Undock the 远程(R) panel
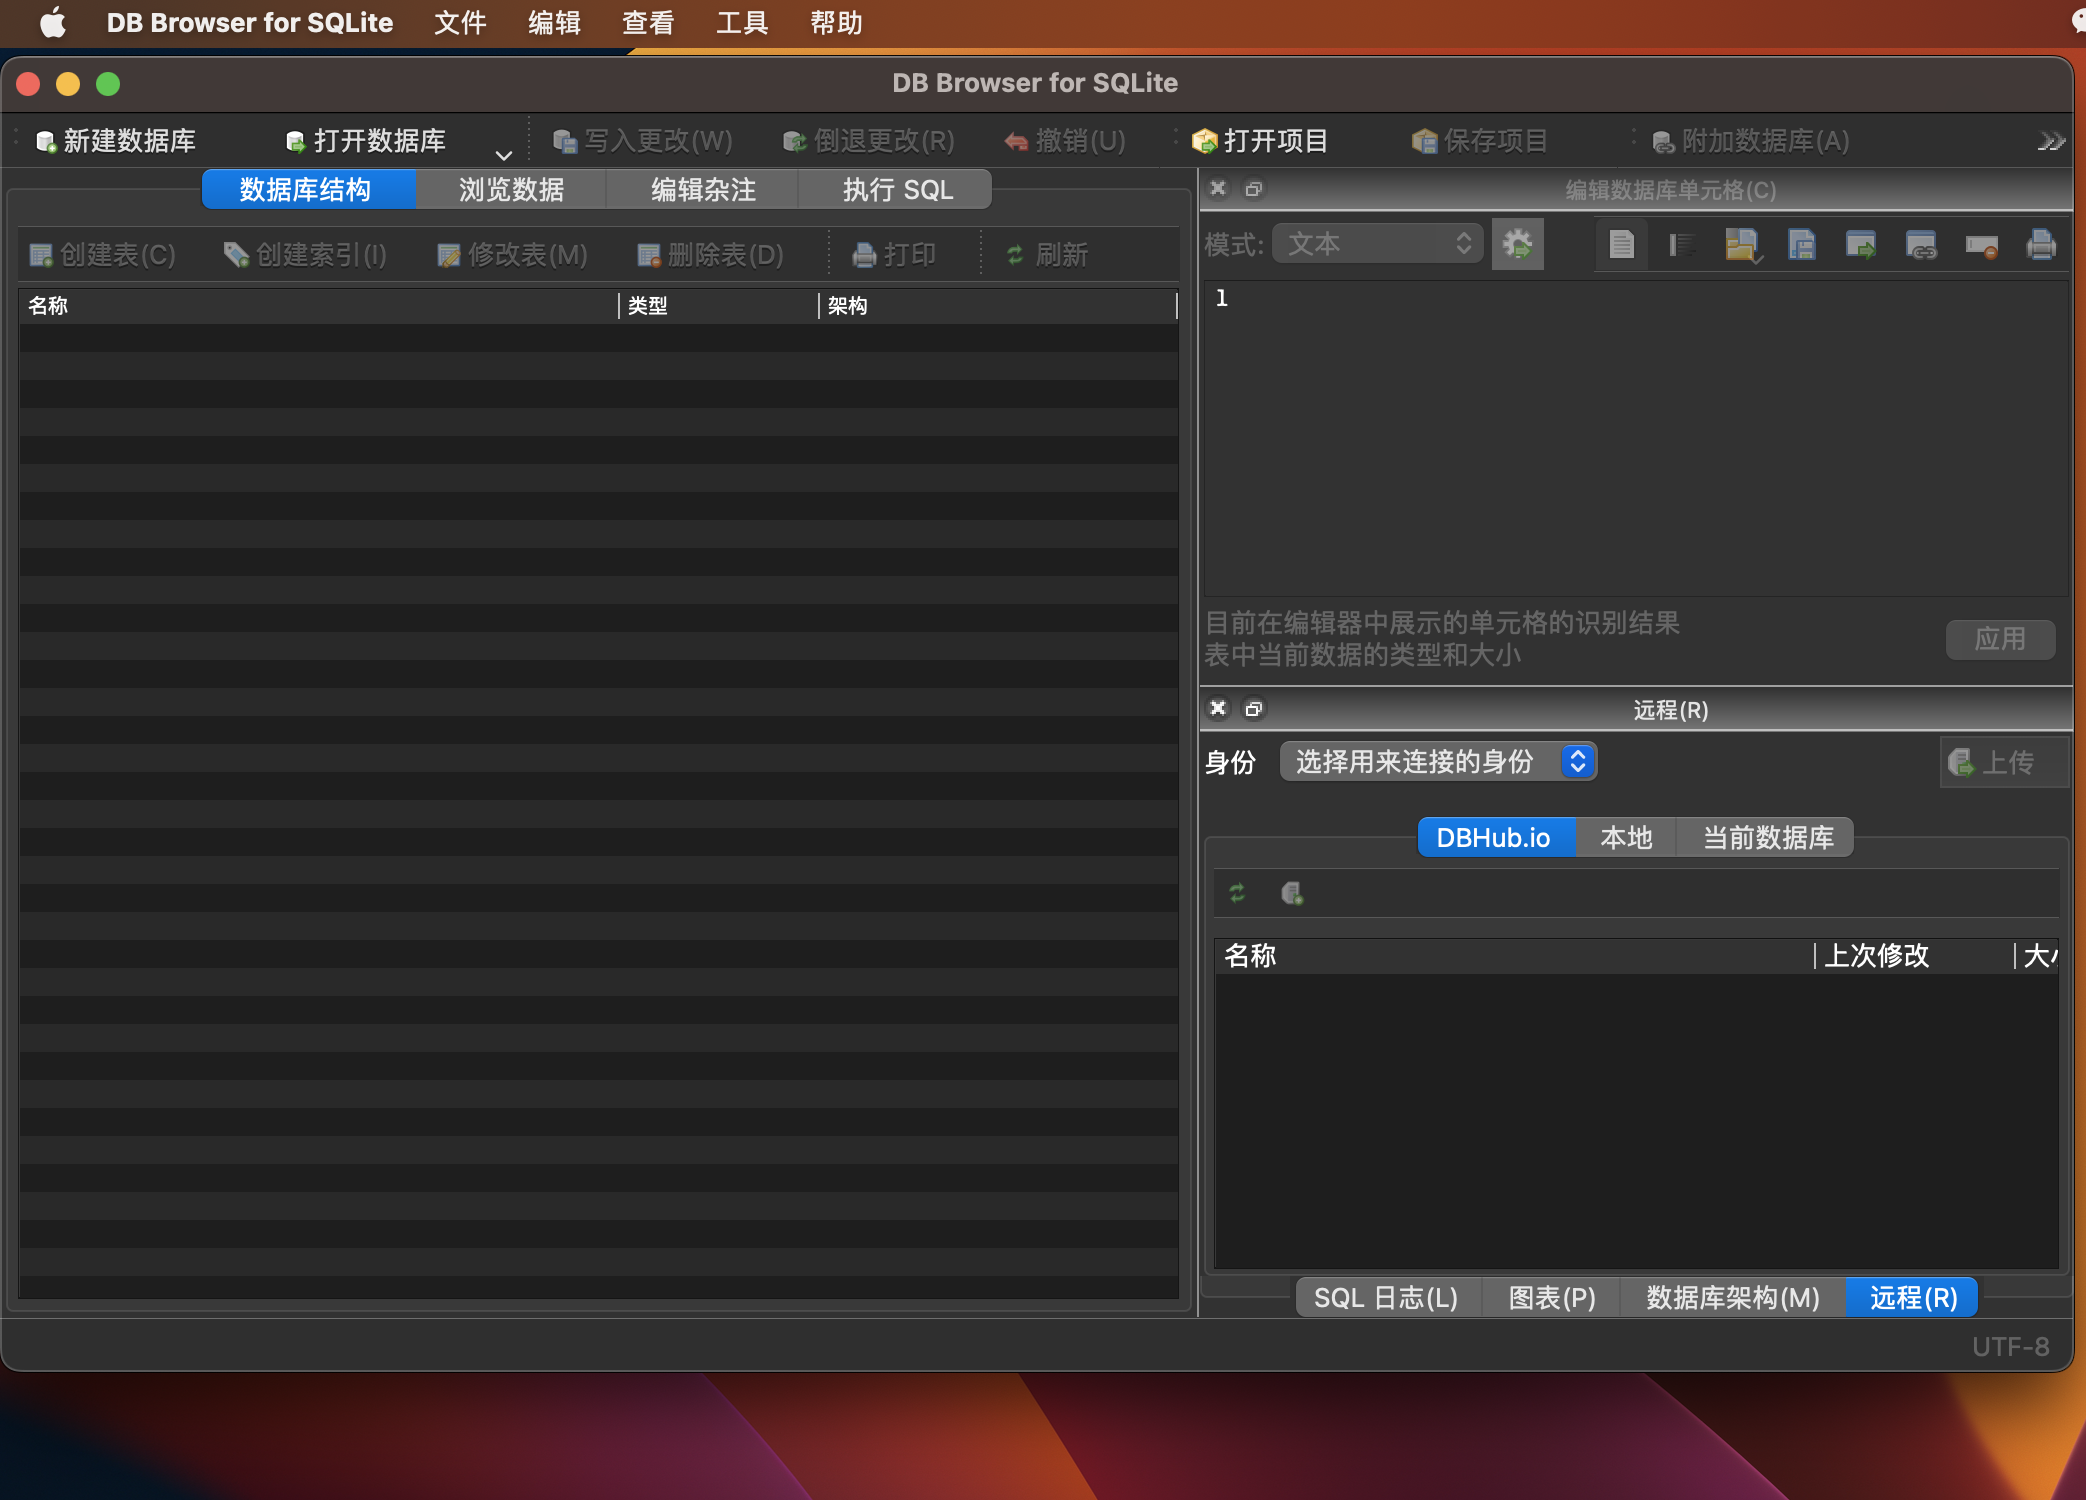 [1254, 709]
